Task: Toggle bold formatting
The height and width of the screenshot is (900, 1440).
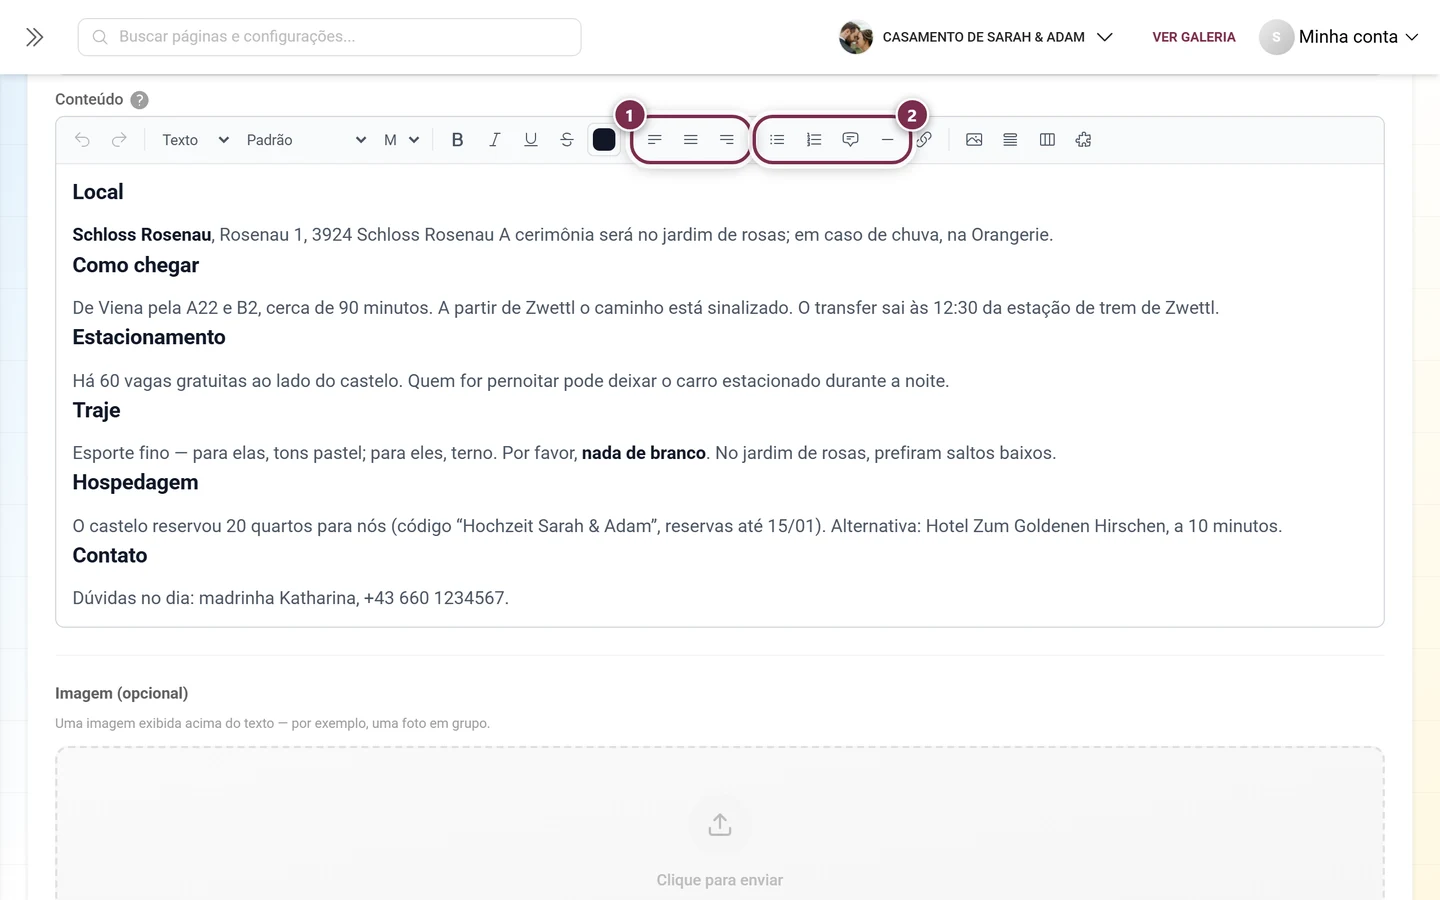Action: 457,140
